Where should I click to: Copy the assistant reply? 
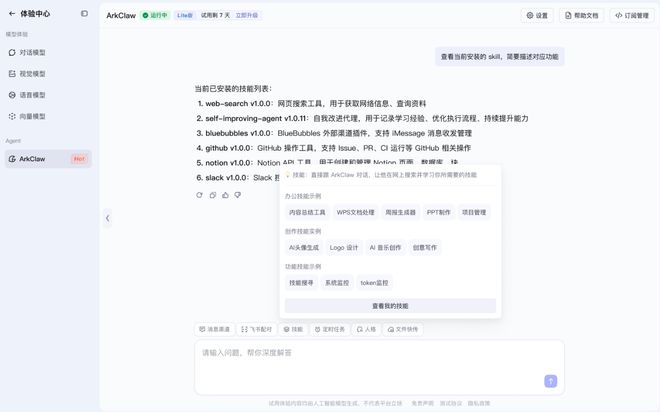tap(213, 195)
